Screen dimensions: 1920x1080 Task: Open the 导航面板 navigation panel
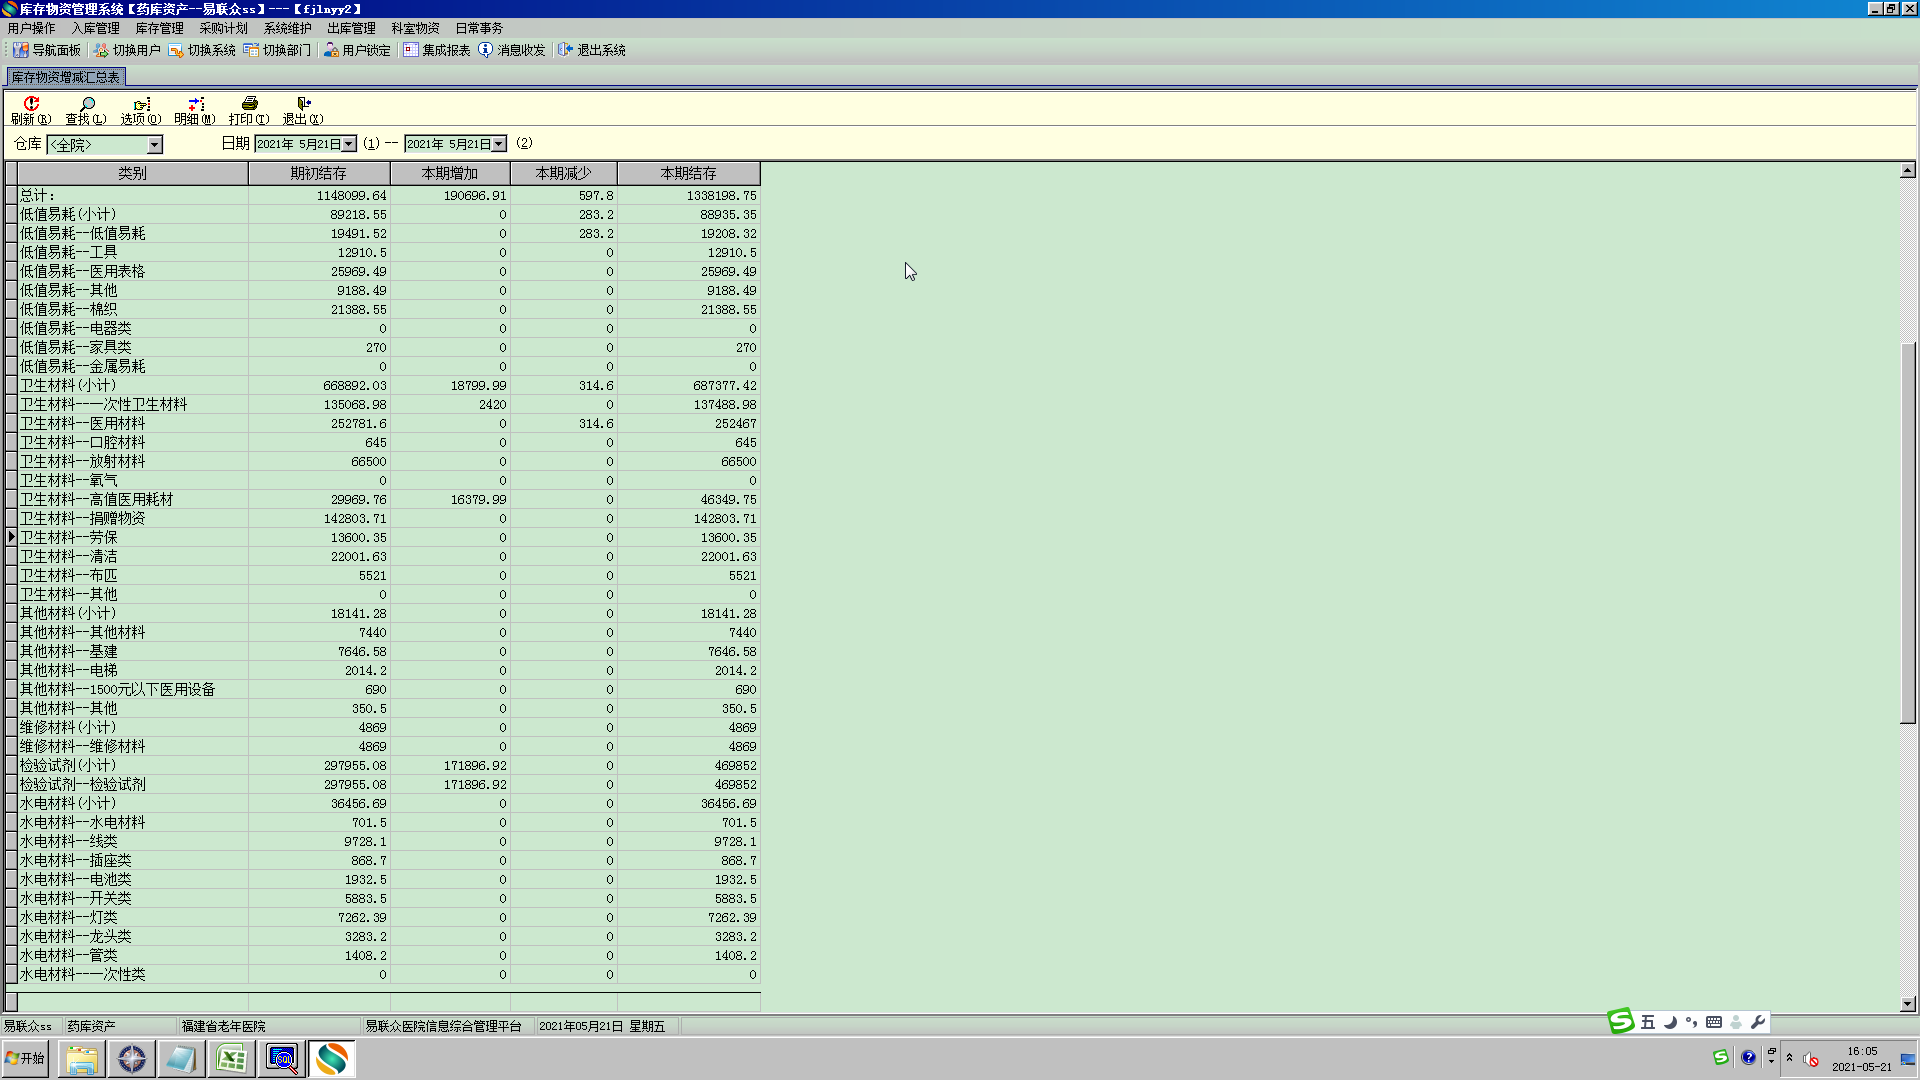pyautogui.click(x=47, y=50)
